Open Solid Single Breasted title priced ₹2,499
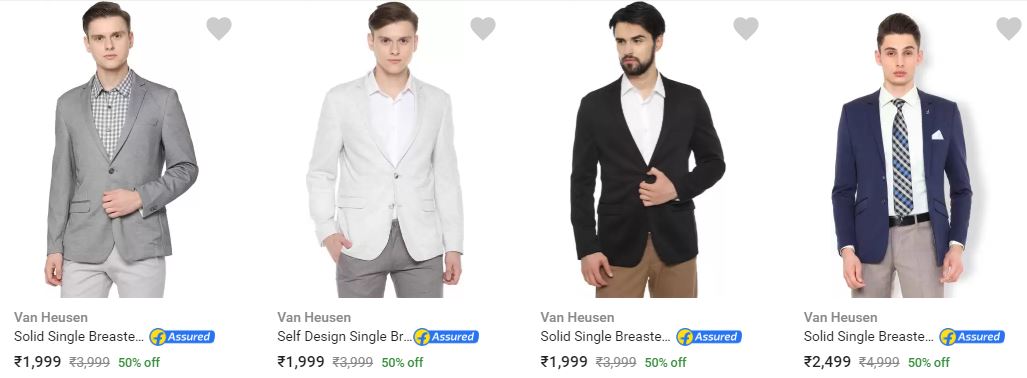Image resolution: width=1027 pixels, height=378 pixels. [x=868, y=337]
